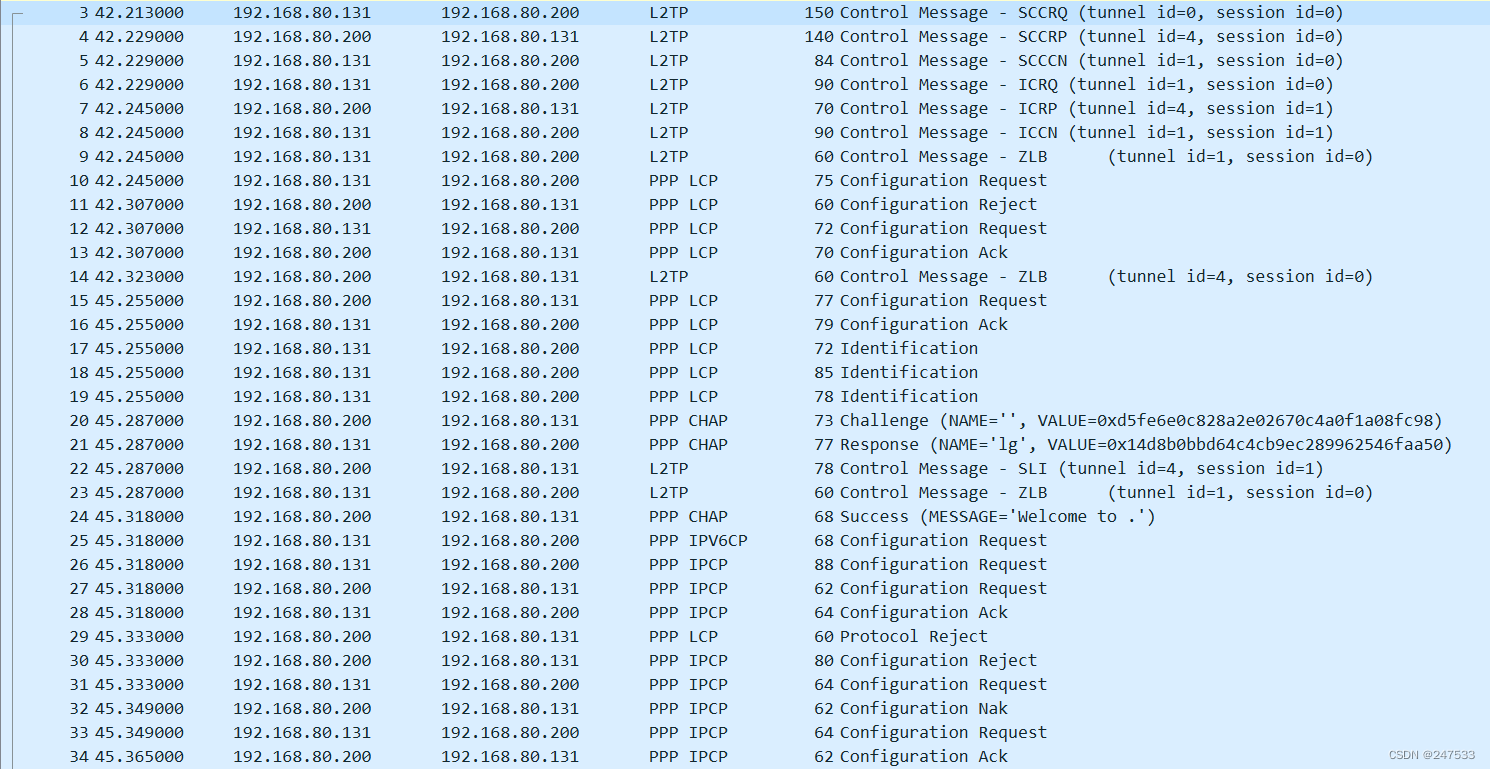The width and height of the screenshot is (1490, 769).
Task: Select packet 16 Configuration Ack length 79
Action: 745,325
